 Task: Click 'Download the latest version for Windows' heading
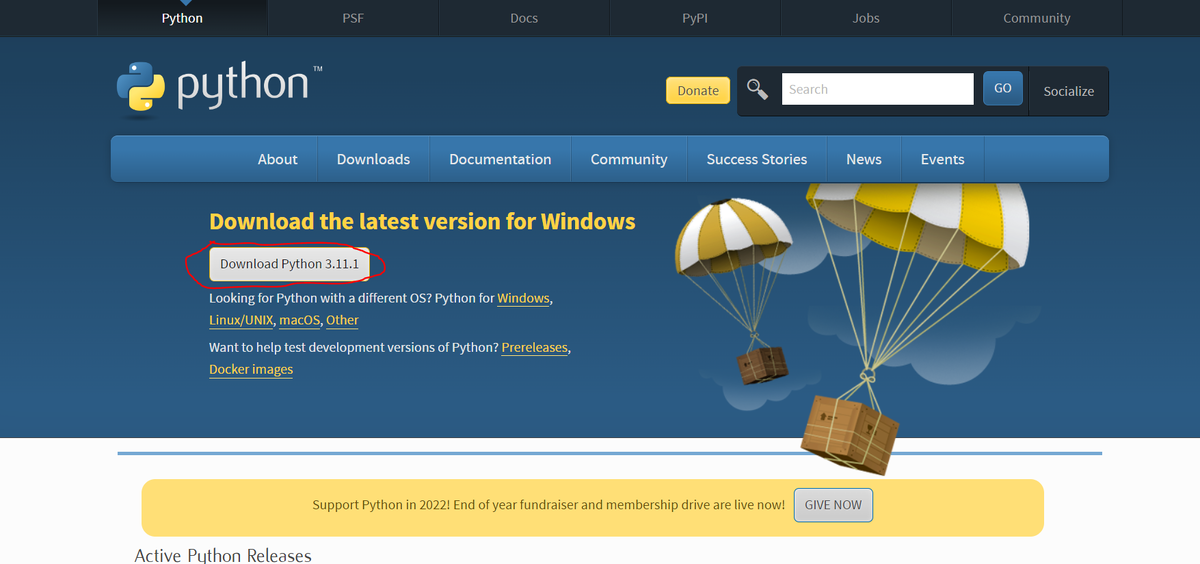[422, 221]
